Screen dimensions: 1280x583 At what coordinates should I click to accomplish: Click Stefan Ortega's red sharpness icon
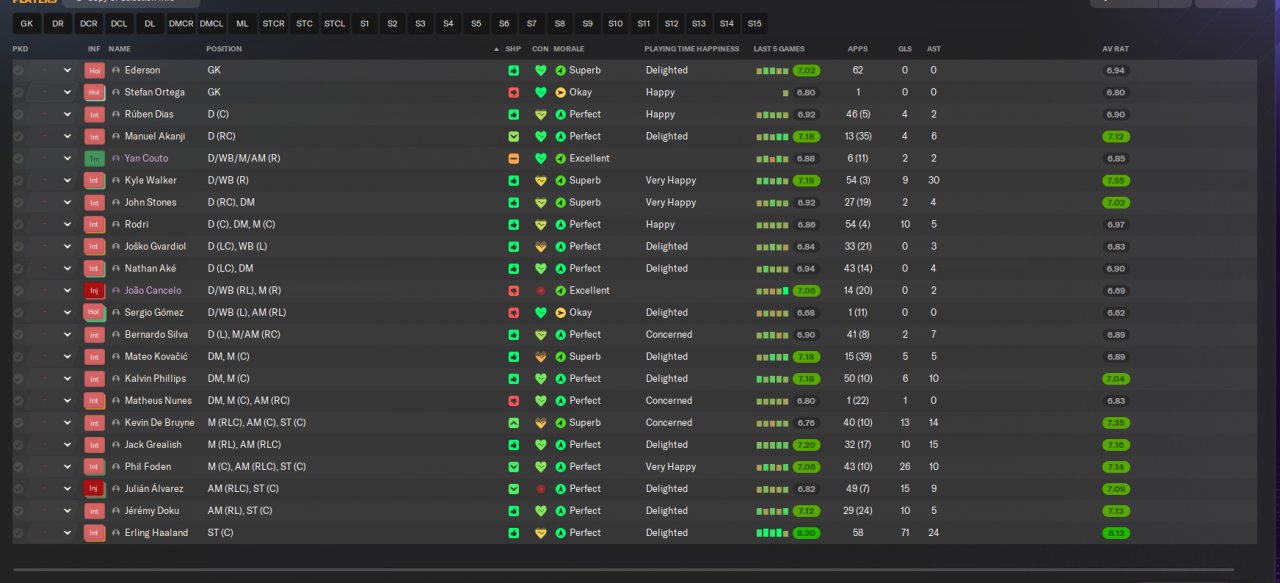tap(513, 92)
